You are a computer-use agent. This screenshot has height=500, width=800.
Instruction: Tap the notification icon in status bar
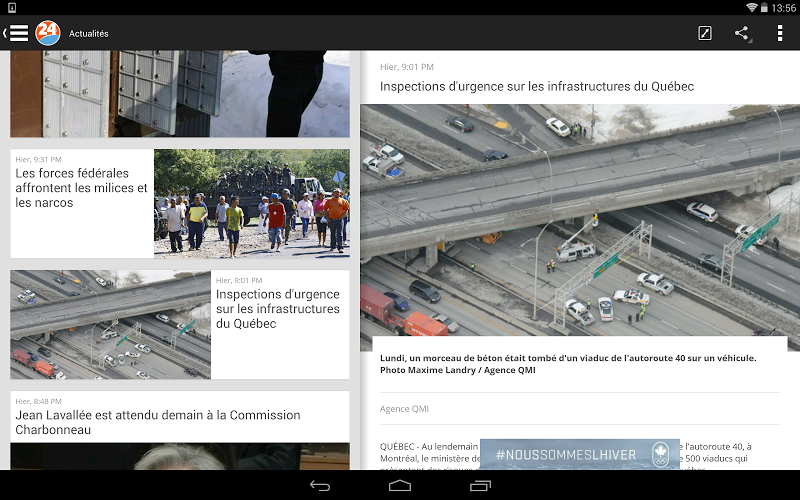(12, 8)
